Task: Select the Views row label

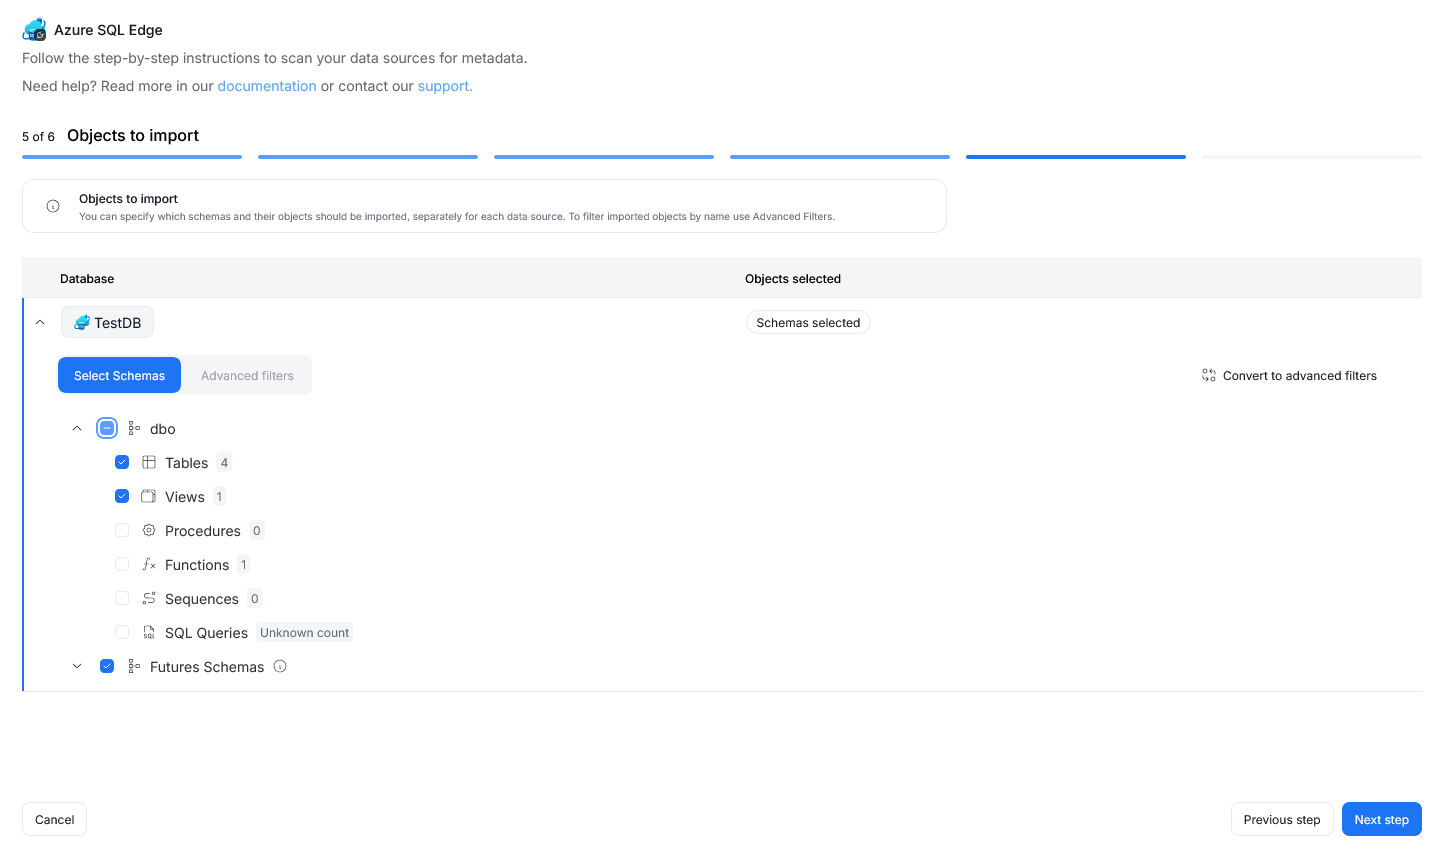Action: pyautogui.click(x=185, y=497)
